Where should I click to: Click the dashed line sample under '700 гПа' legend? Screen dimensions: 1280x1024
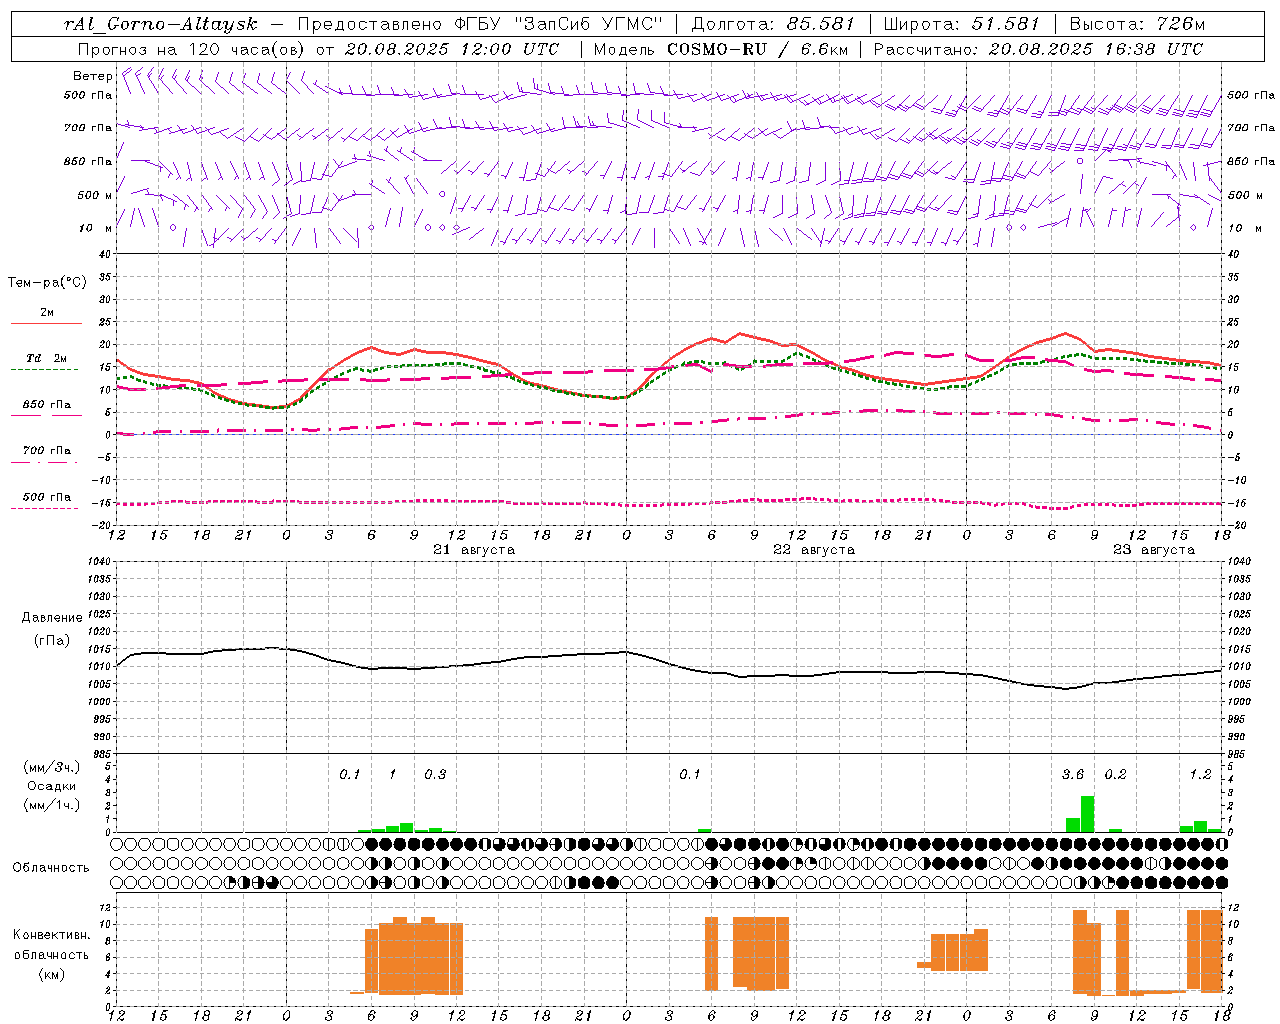46,462
